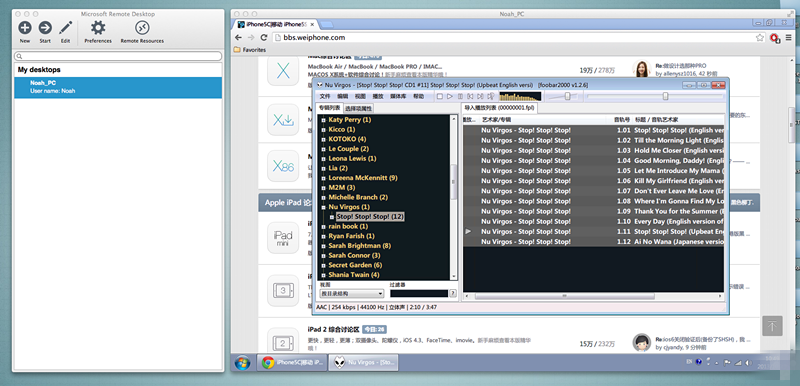The image size is (800, 386).
Task: Click the iPad mini forum icon
Action: point(283,238)
